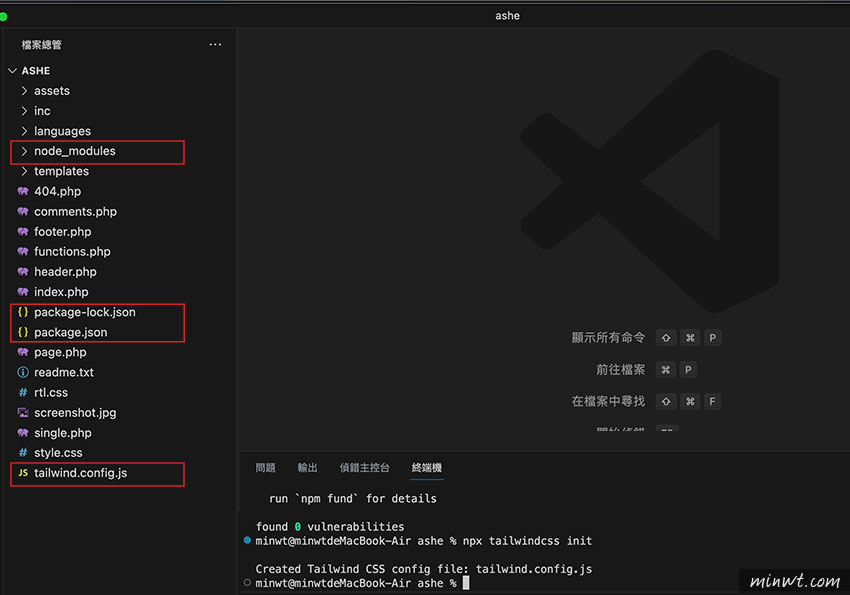This screenshot has width=850, height=595.
Task: Click the PHP icon beside page.php
Action: point(23,352)
